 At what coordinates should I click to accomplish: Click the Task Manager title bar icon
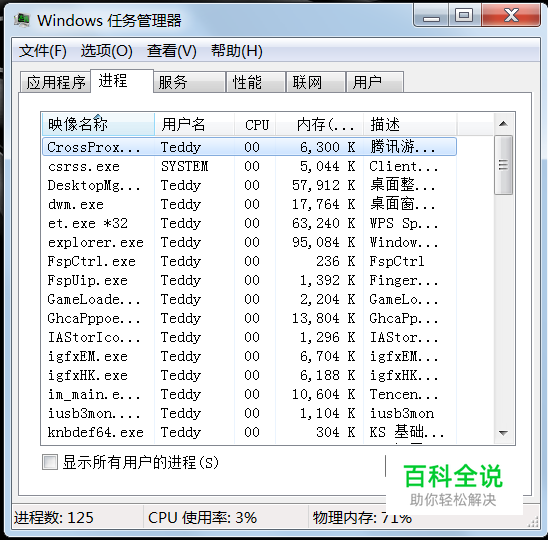click(22, 20)
